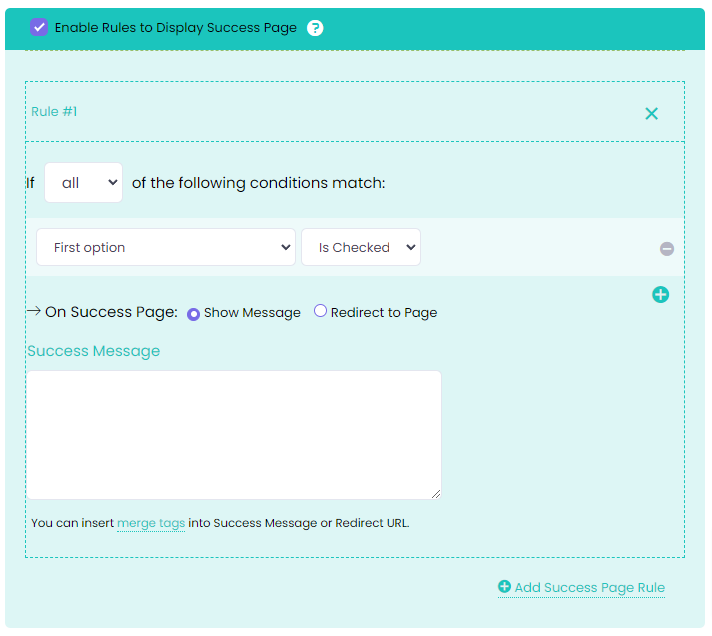Click the Add Success Page Rule link text
This screenshot has width=712, height=636.
point(589,587)
